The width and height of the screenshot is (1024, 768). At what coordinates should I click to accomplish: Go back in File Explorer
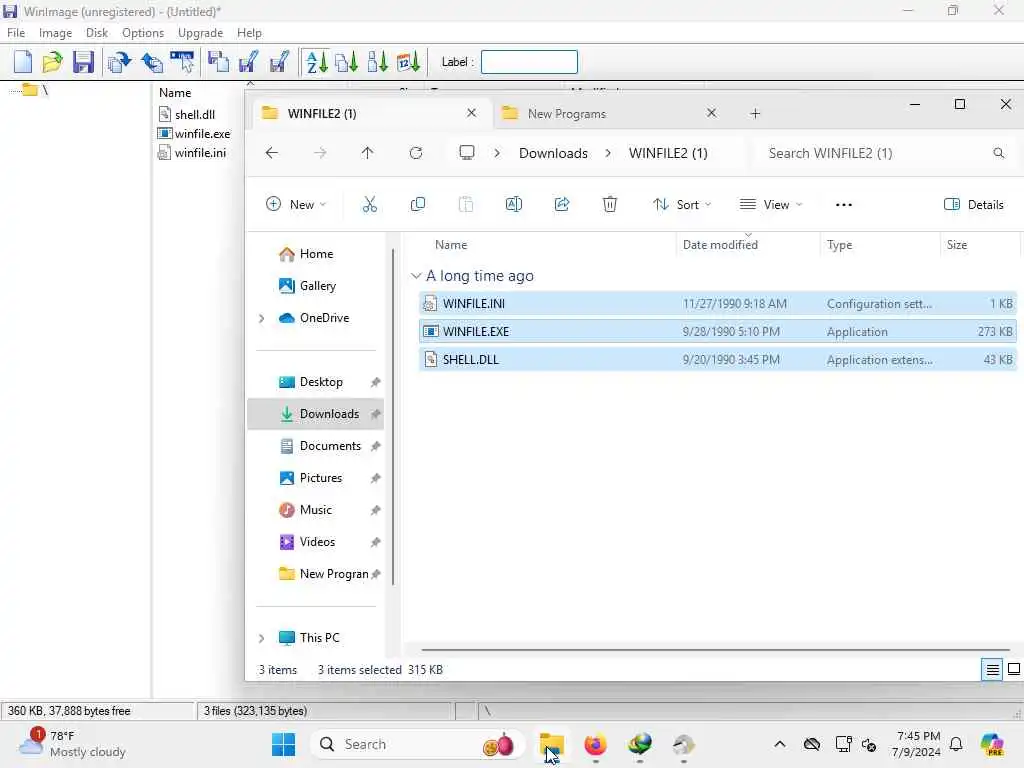click(x=272, y=153)
